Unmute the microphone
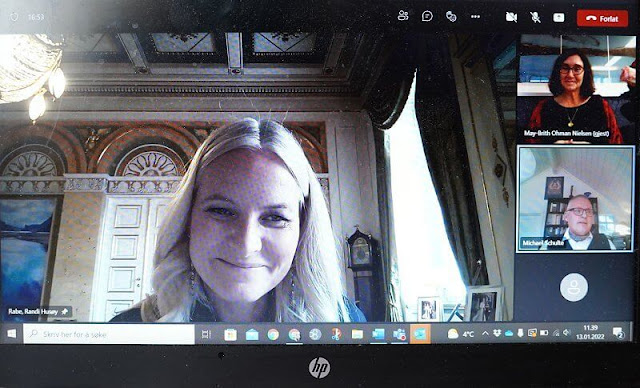 pos(535,17)
